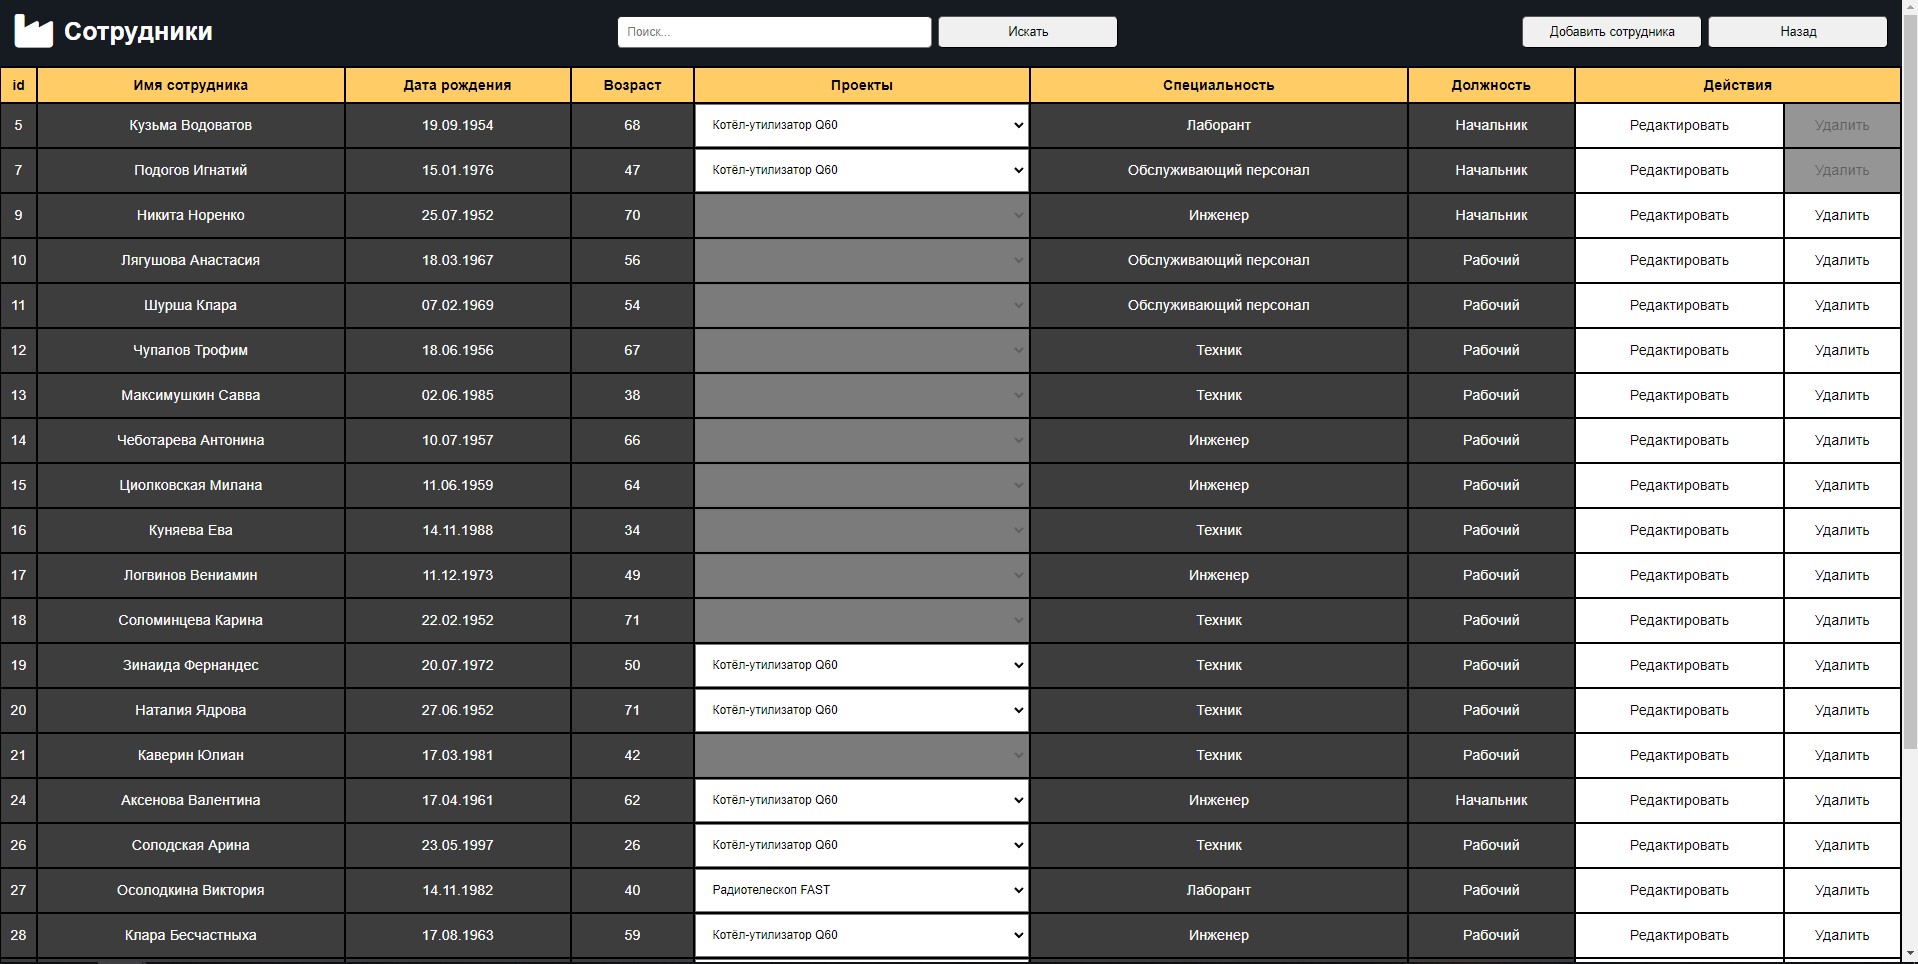The width and height of the screenshot is (1918, 964).
Task: Open project dropdown for Солодская Арина
Action: pos(861,846)
